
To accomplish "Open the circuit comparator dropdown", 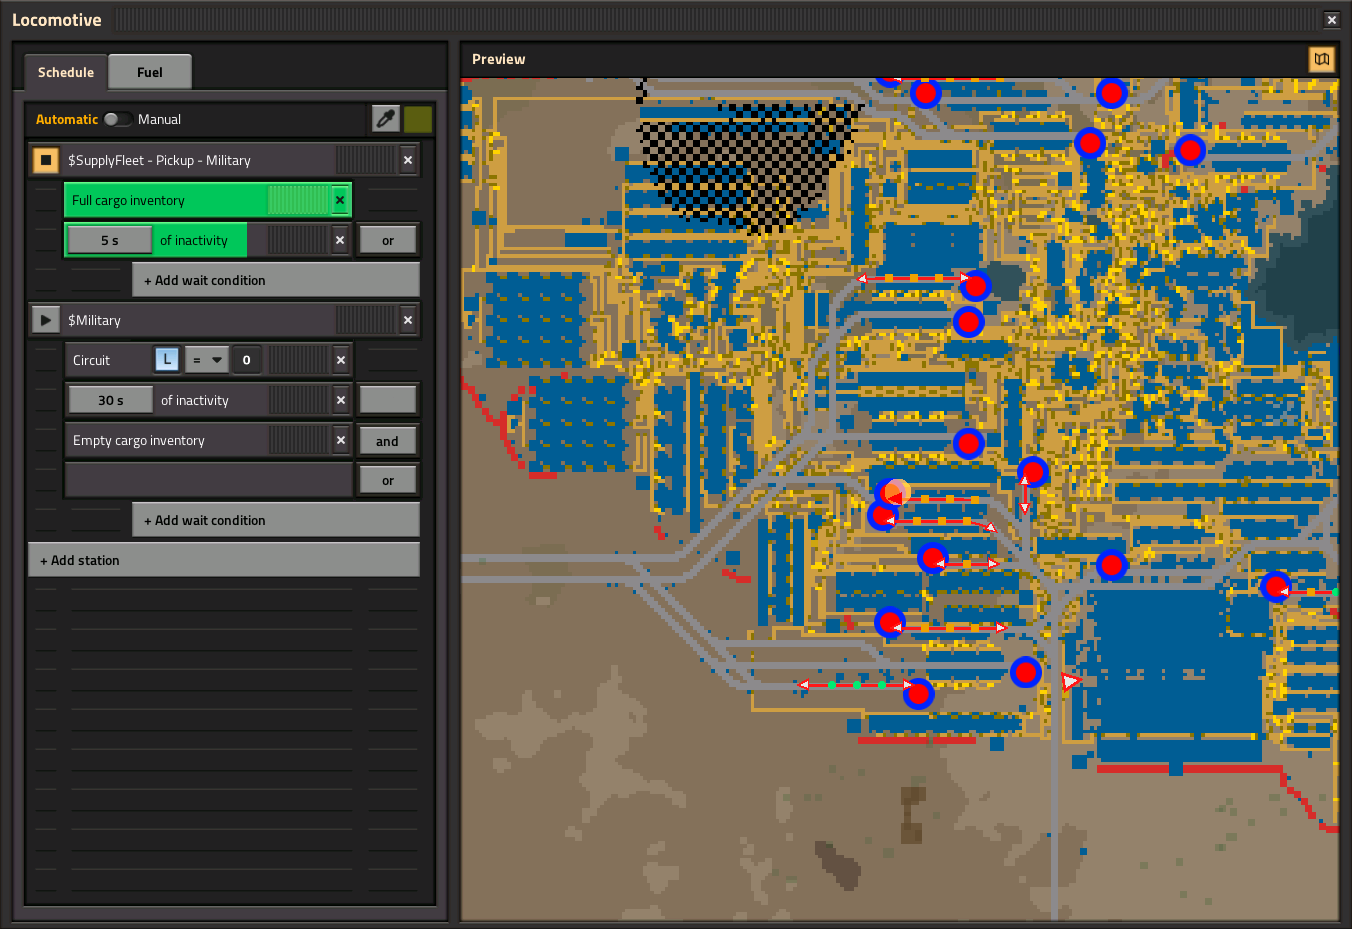I will click(x=207, y=360).
